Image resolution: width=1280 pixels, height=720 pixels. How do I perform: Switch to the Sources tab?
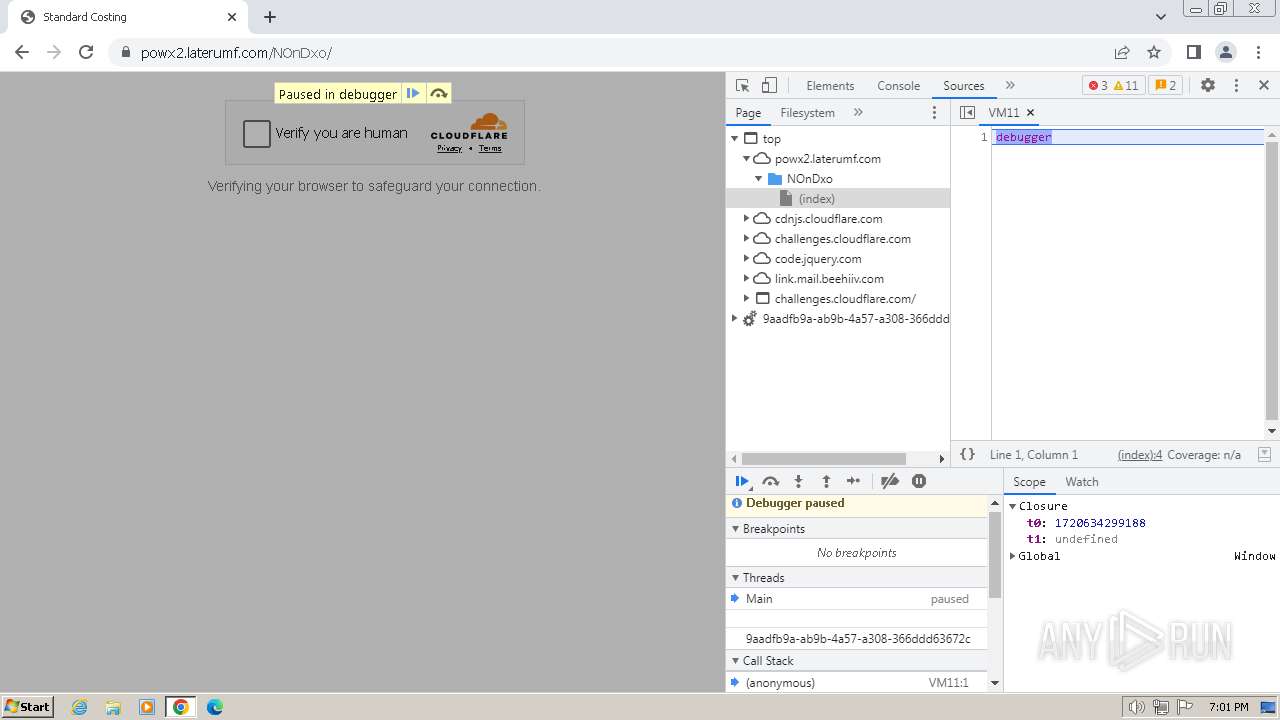(963, 86)
